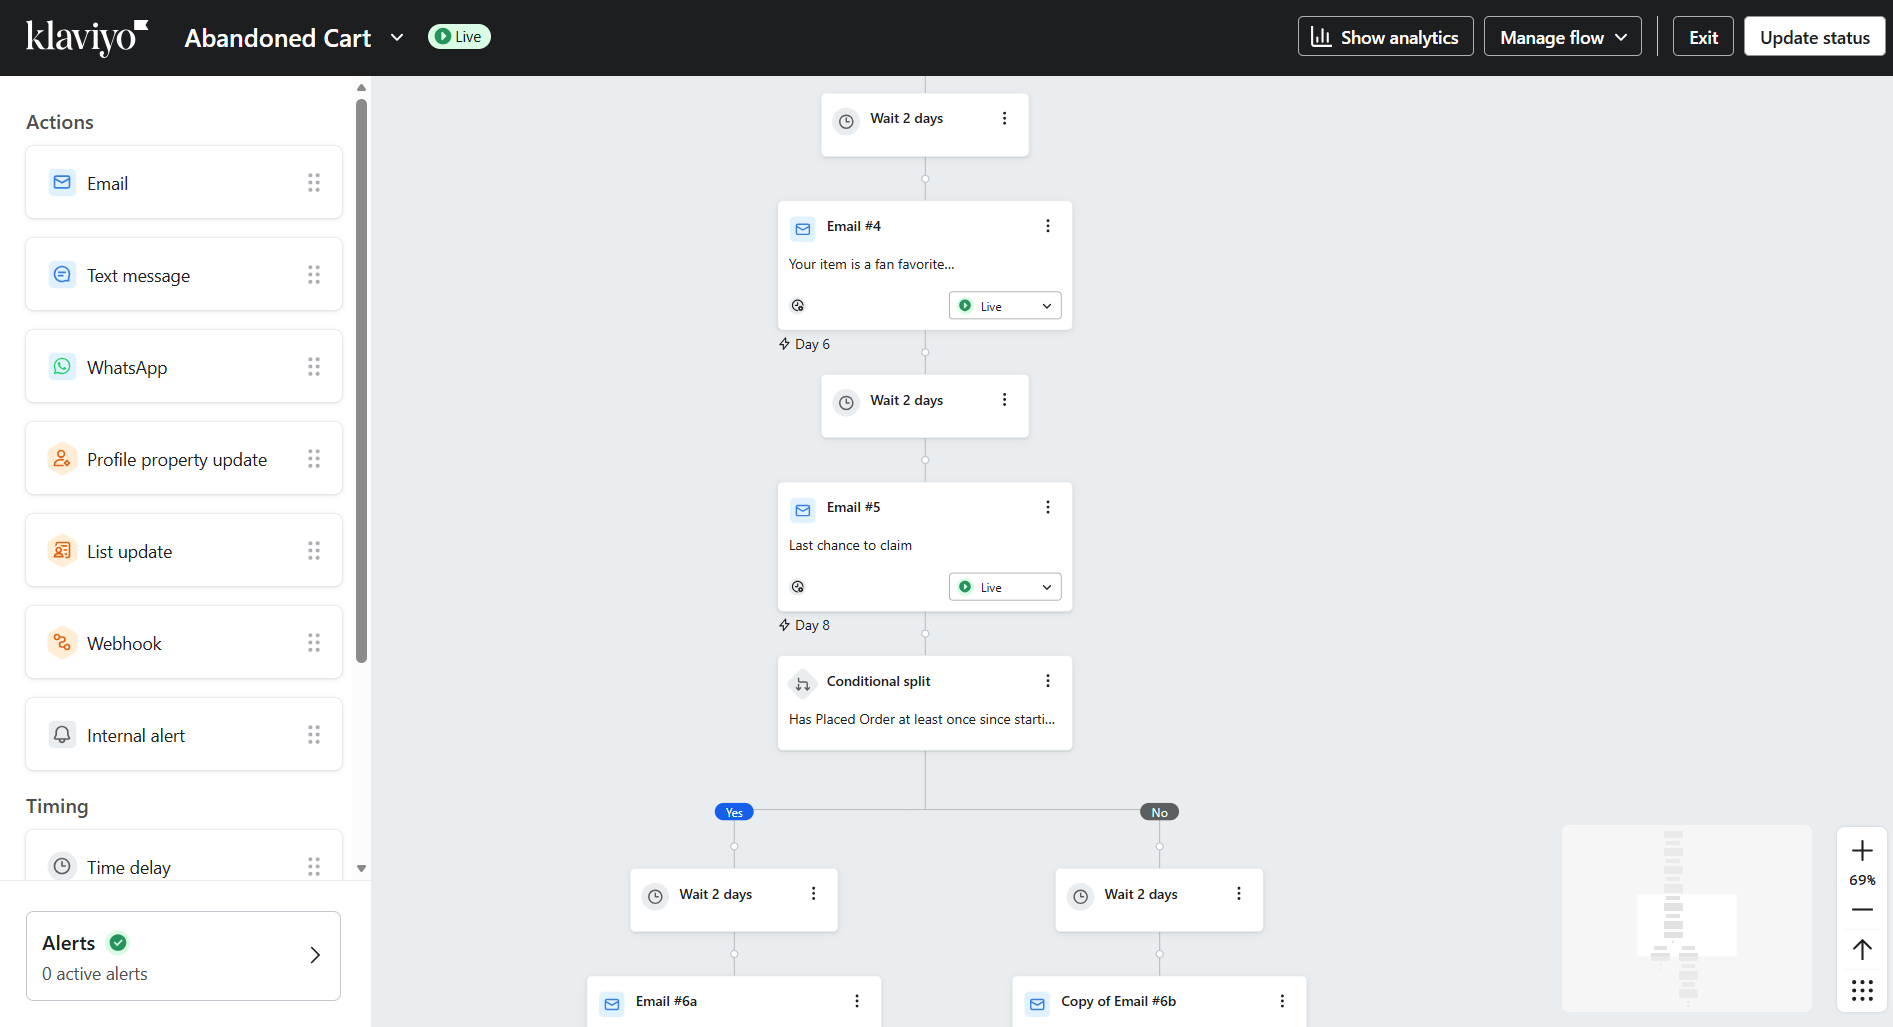Select the List update action icon
Image resolution: width=1893 pixels, height=1027 pixels.
coord(61,550)
